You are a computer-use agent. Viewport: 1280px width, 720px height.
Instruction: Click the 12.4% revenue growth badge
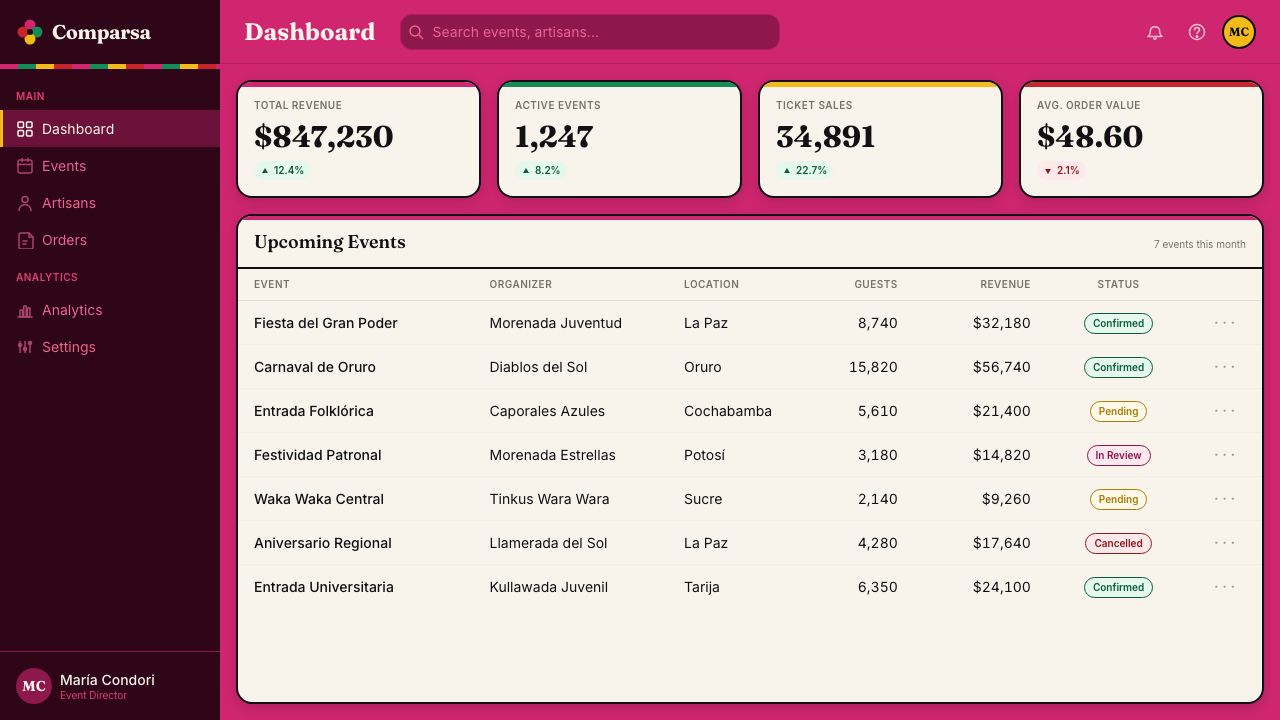click(x=282, y=171)
